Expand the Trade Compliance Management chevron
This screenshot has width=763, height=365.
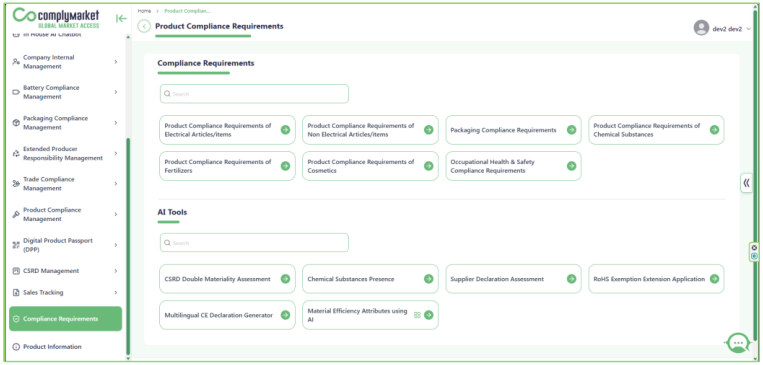[x=116, y=184]
